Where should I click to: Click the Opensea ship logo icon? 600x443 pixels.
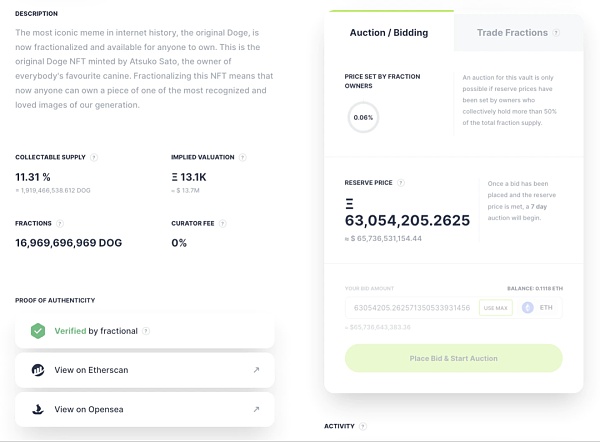tap(38, 409)
